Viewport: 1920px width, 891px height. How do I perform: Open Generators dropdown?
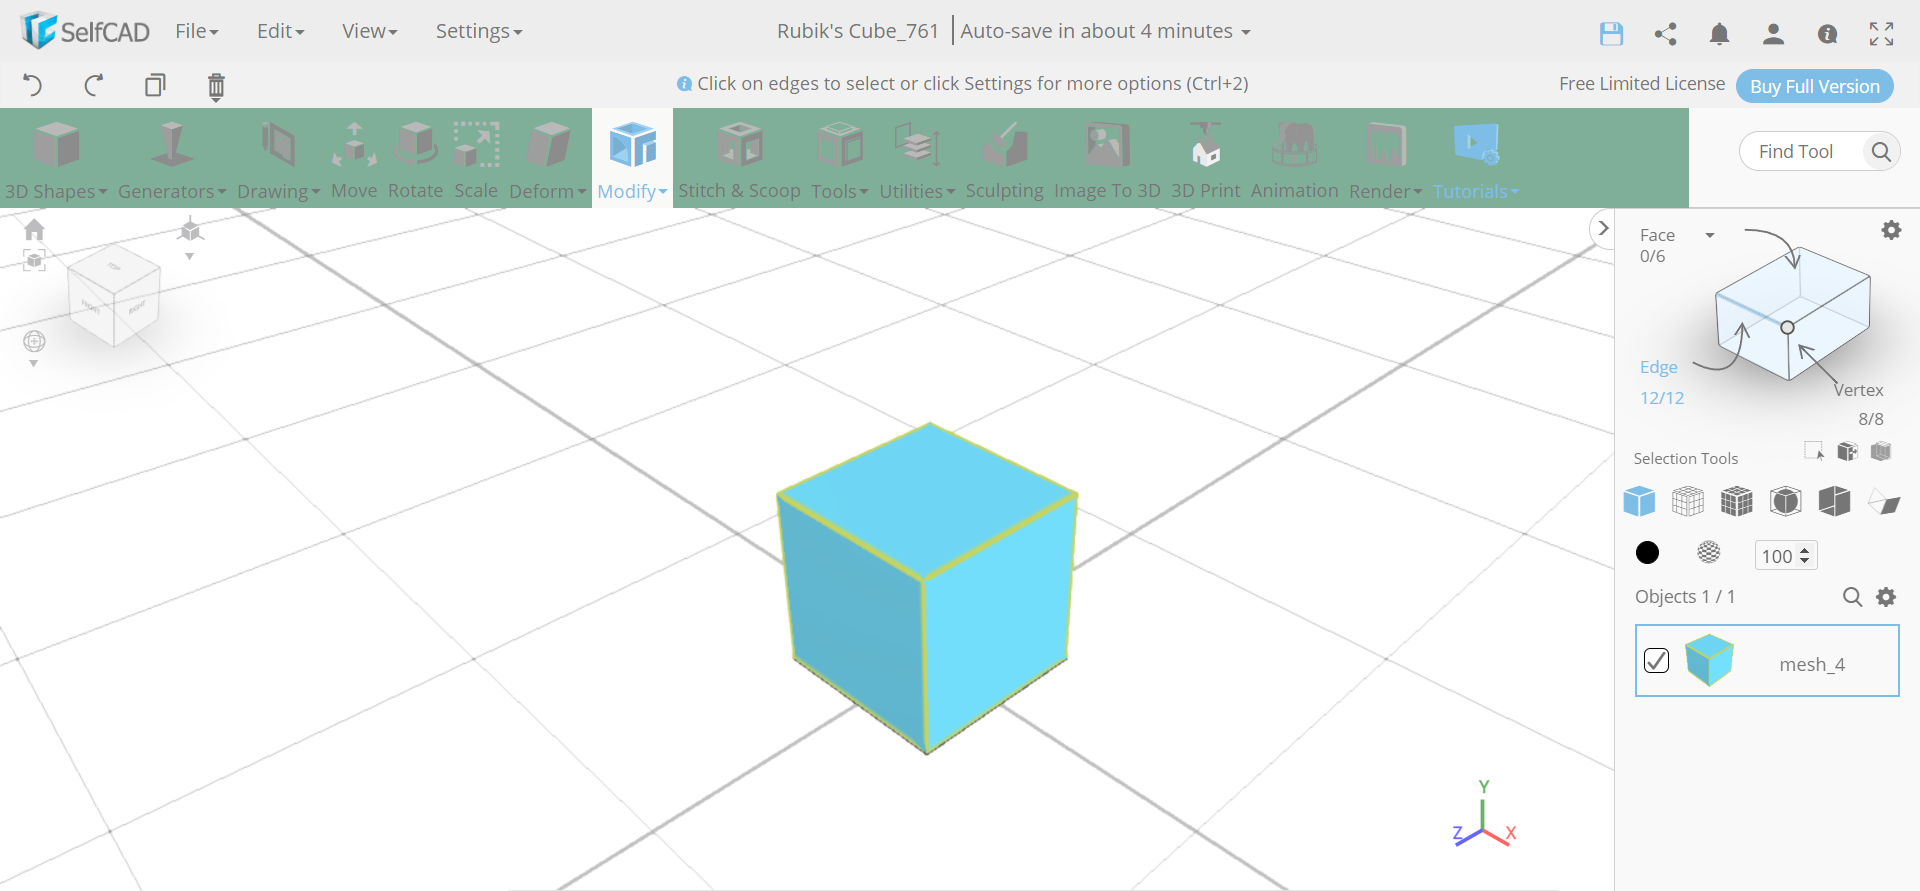172,160
